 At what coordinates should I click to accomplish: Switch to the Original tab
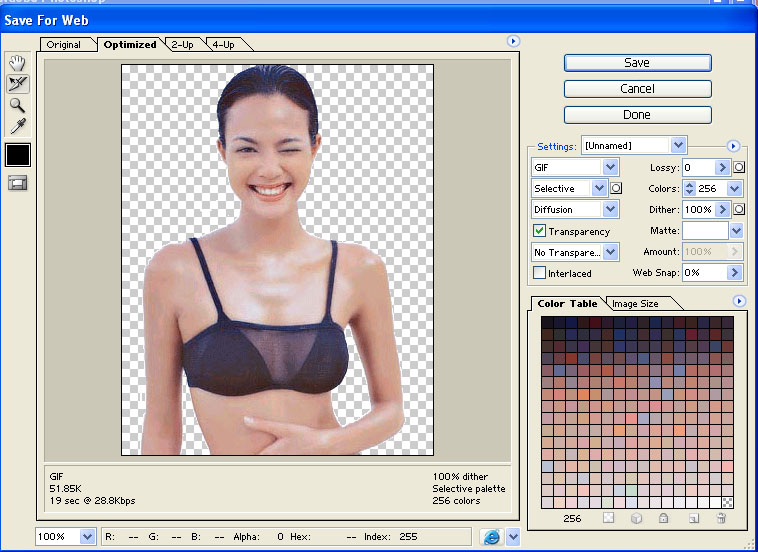[x=63, y=44]
